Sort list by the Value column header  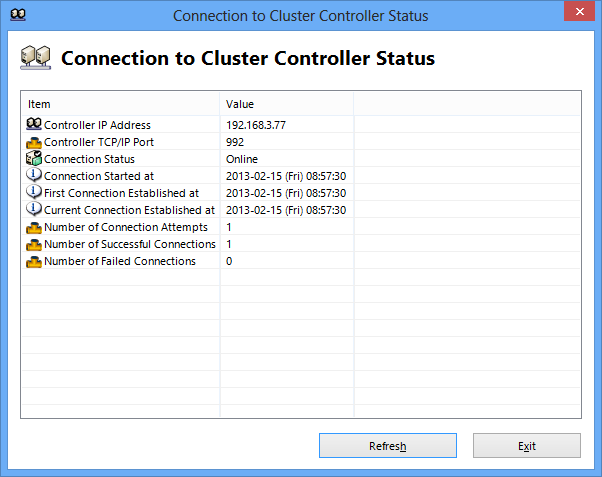tap(286, 104)
